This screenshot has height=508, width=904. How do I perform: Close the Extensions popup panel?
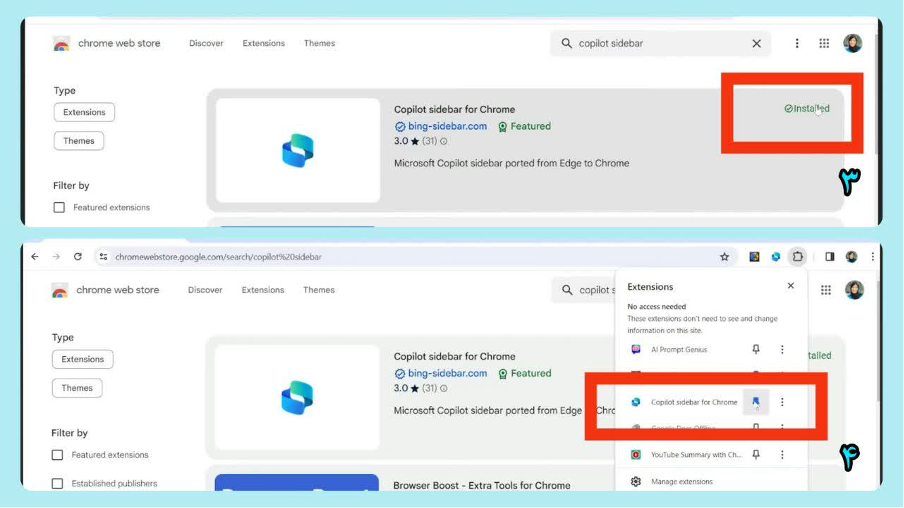[791, 286]
